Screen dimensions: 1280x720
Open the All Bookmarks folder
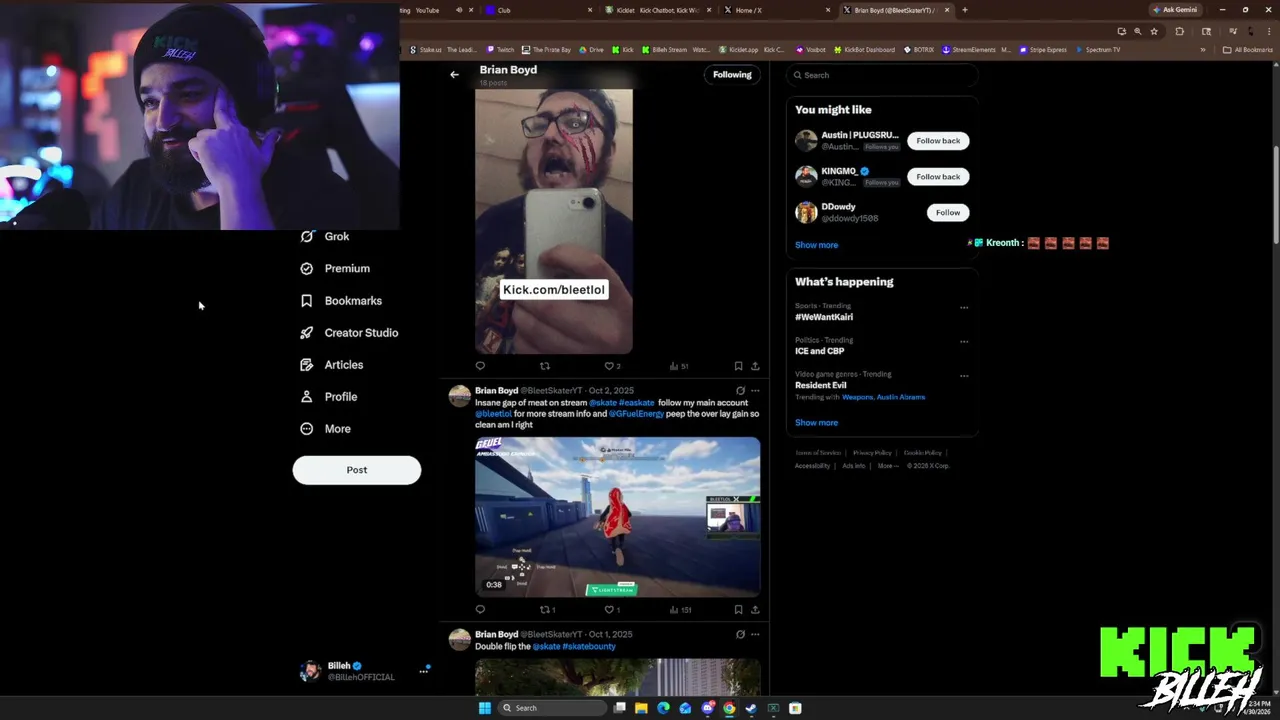tap(1247, 50)
